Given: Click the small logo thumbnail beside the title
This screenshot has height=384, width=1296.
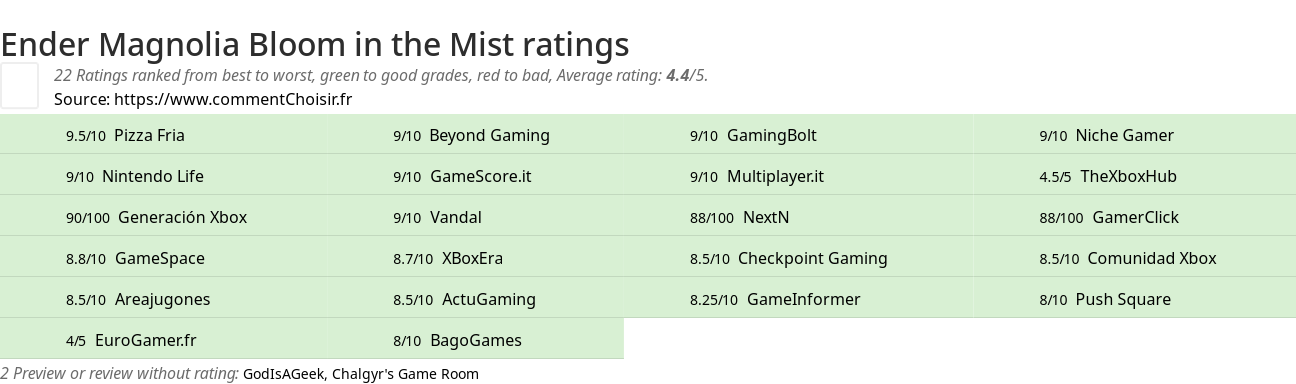Looking at the screenshot, I should coord(19,85).
